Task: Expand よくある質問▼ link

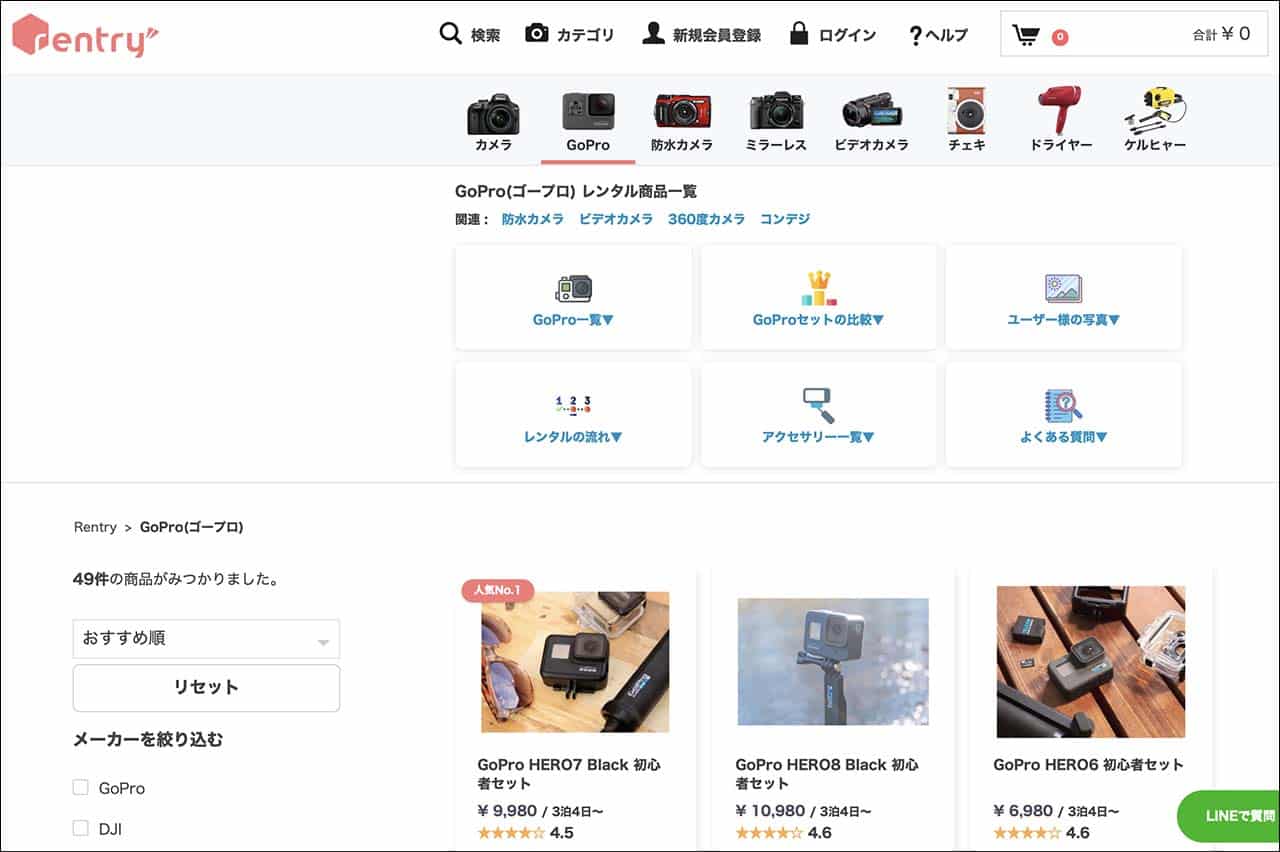Action: coord(1063,437)
